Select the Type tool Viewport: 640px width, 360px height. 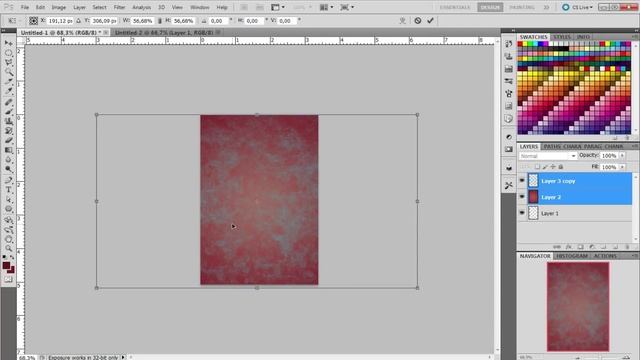9,190
